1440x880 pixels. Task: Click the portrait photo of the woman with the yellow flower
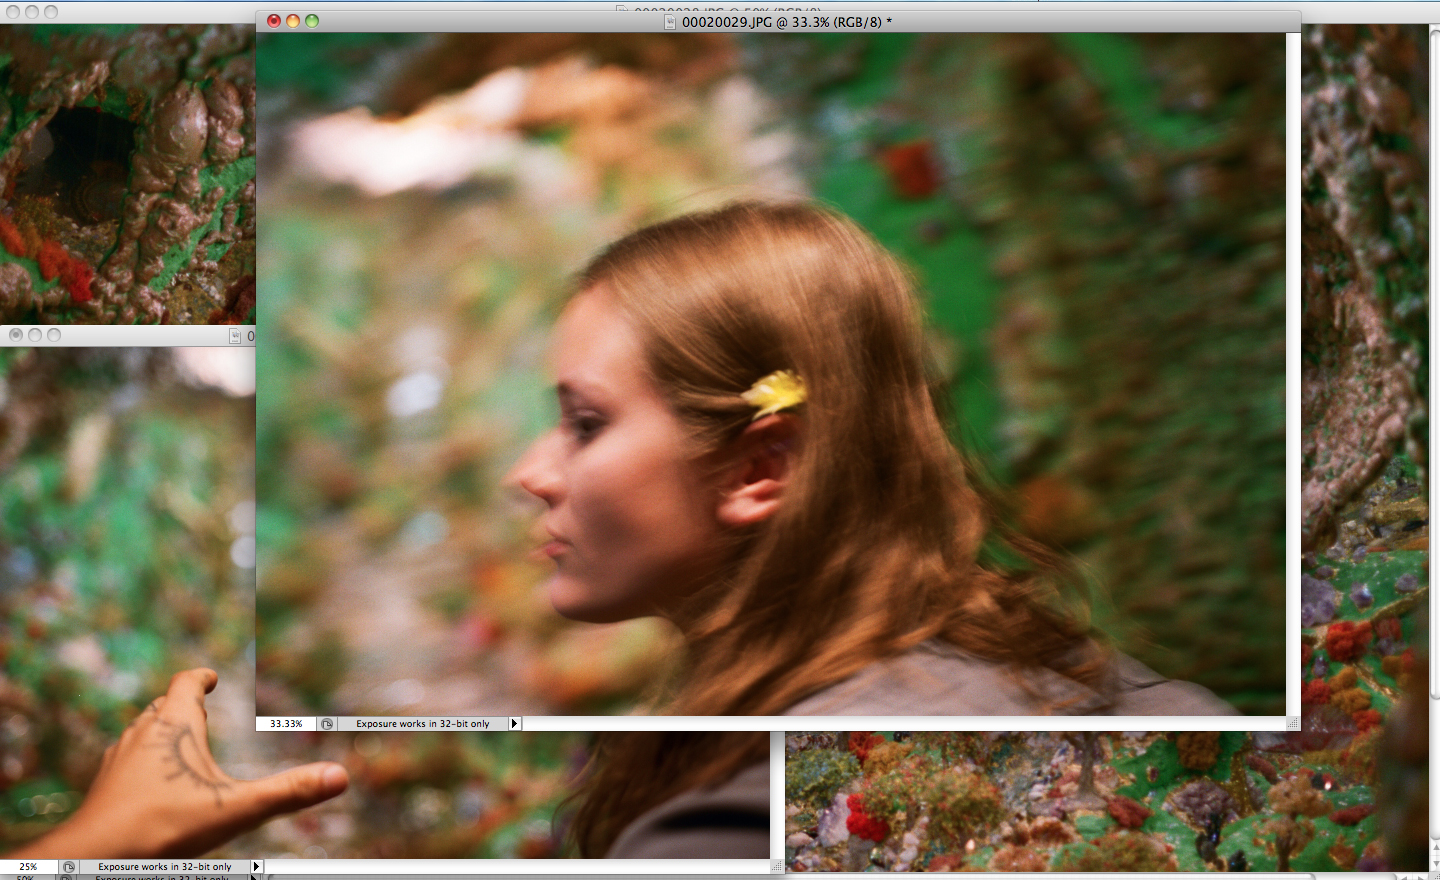(x=770, y=374)
